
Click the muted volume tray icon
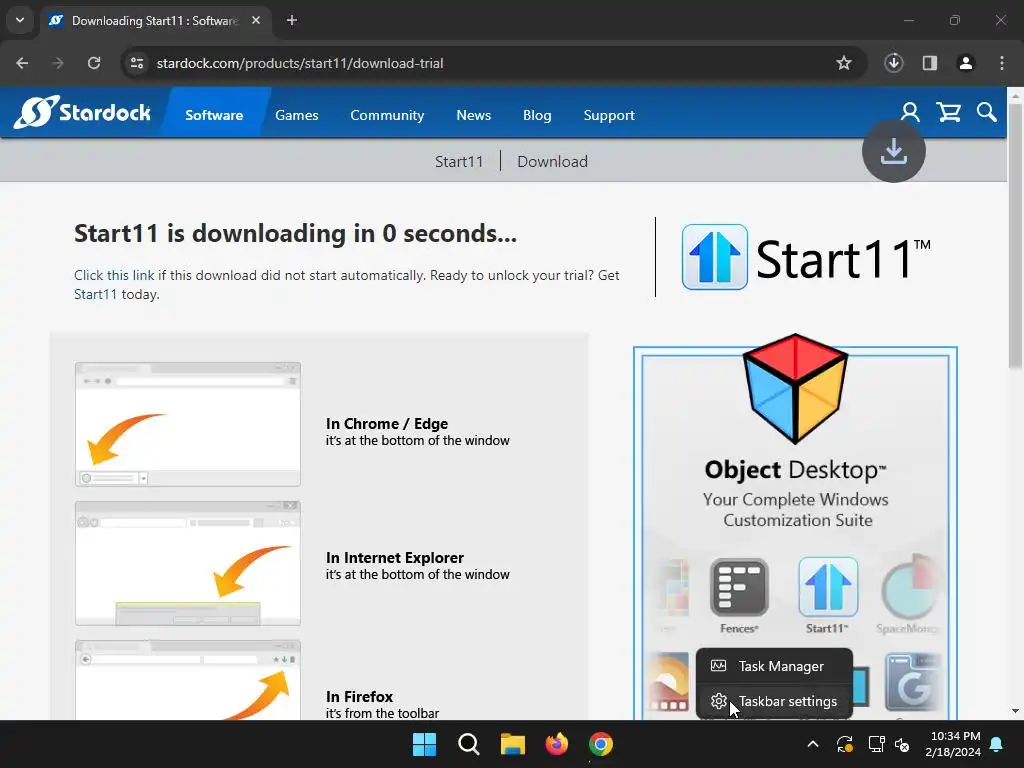902,744
